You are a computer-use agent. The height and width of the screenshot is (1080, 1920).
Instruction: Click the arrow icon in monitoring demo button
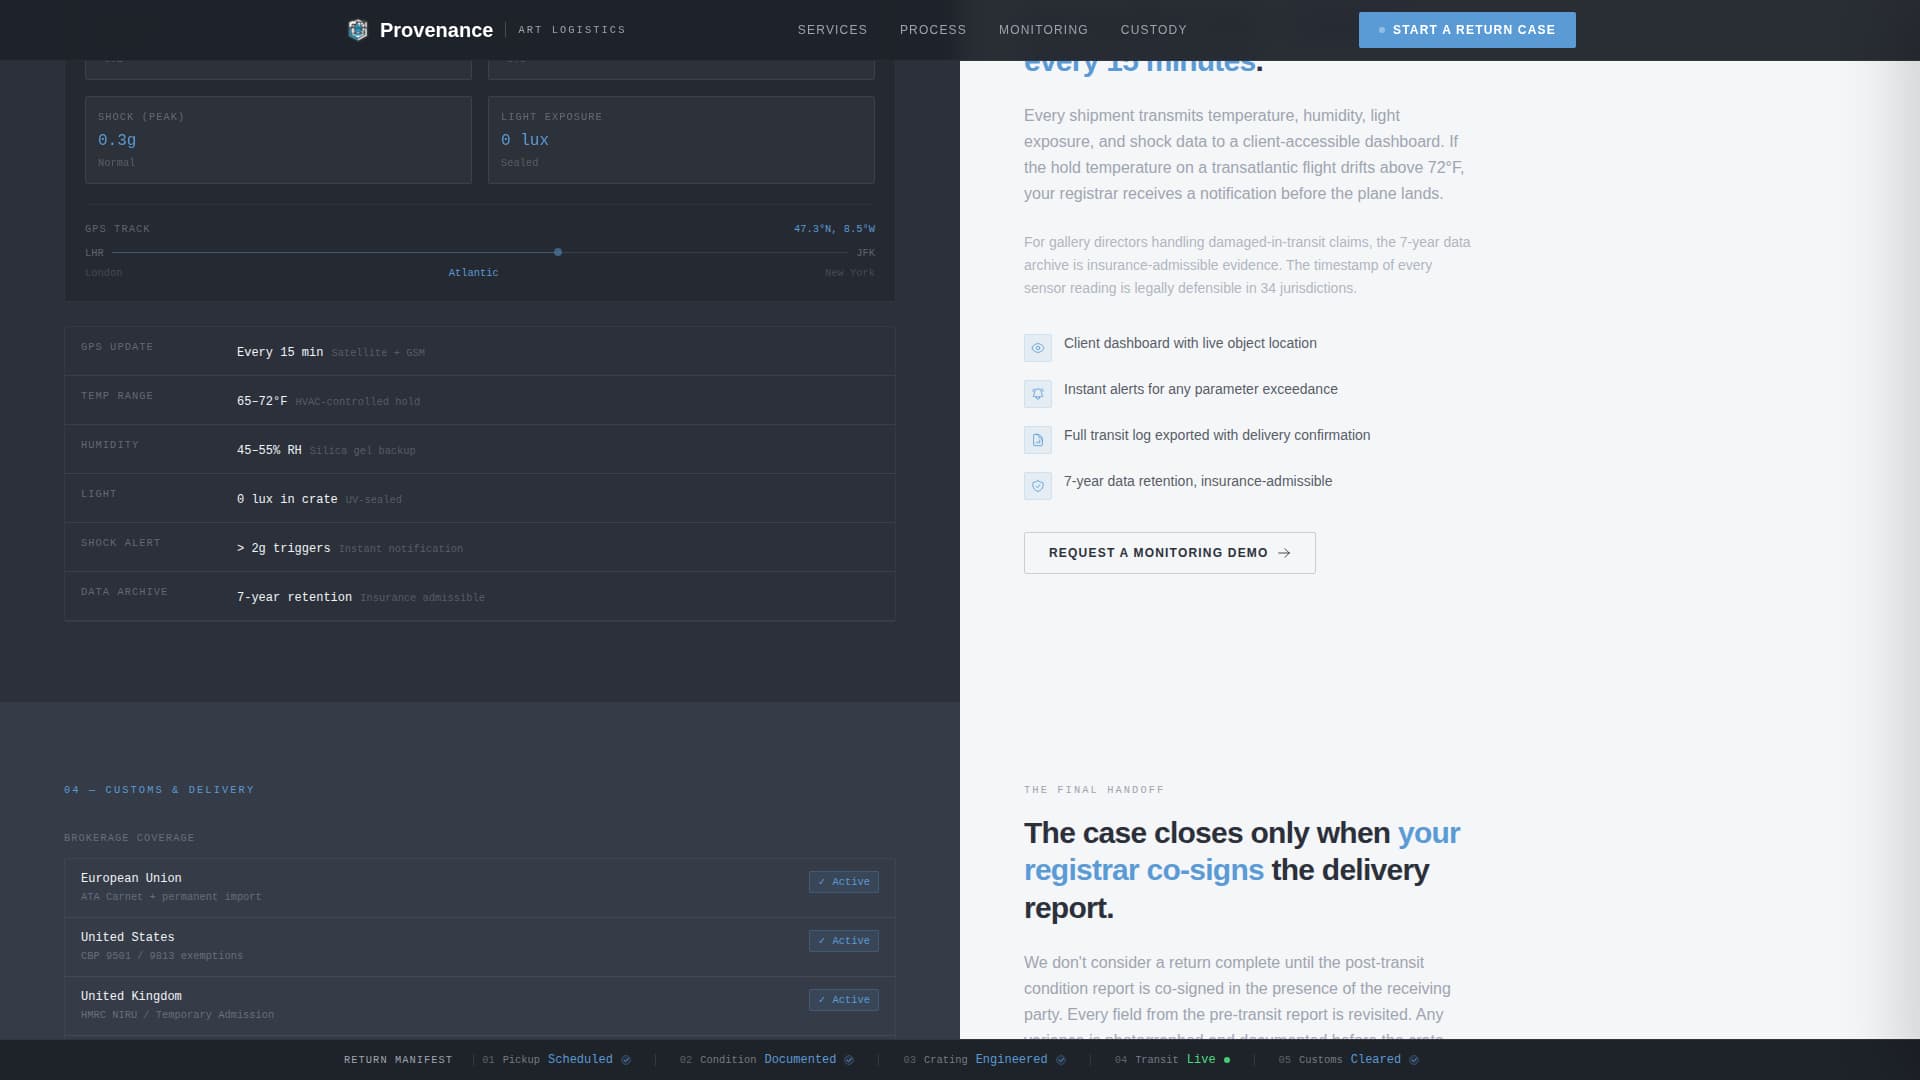[1284, 553]
